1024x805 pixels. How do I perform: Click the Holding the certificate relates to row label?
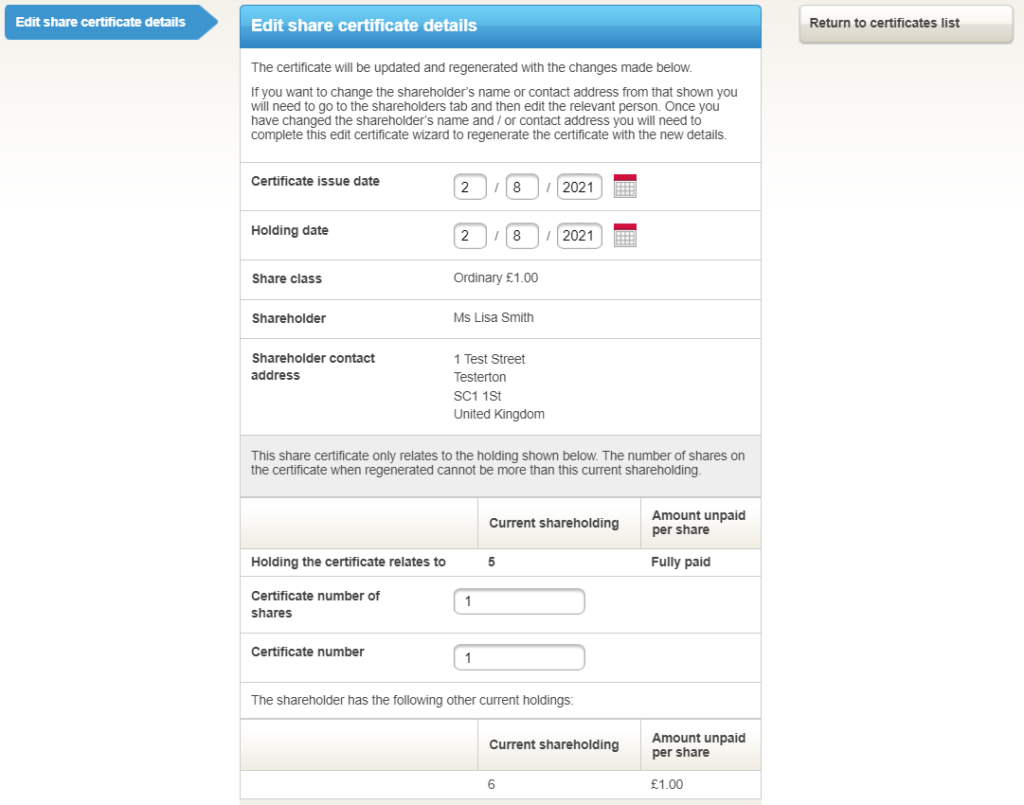348,562
